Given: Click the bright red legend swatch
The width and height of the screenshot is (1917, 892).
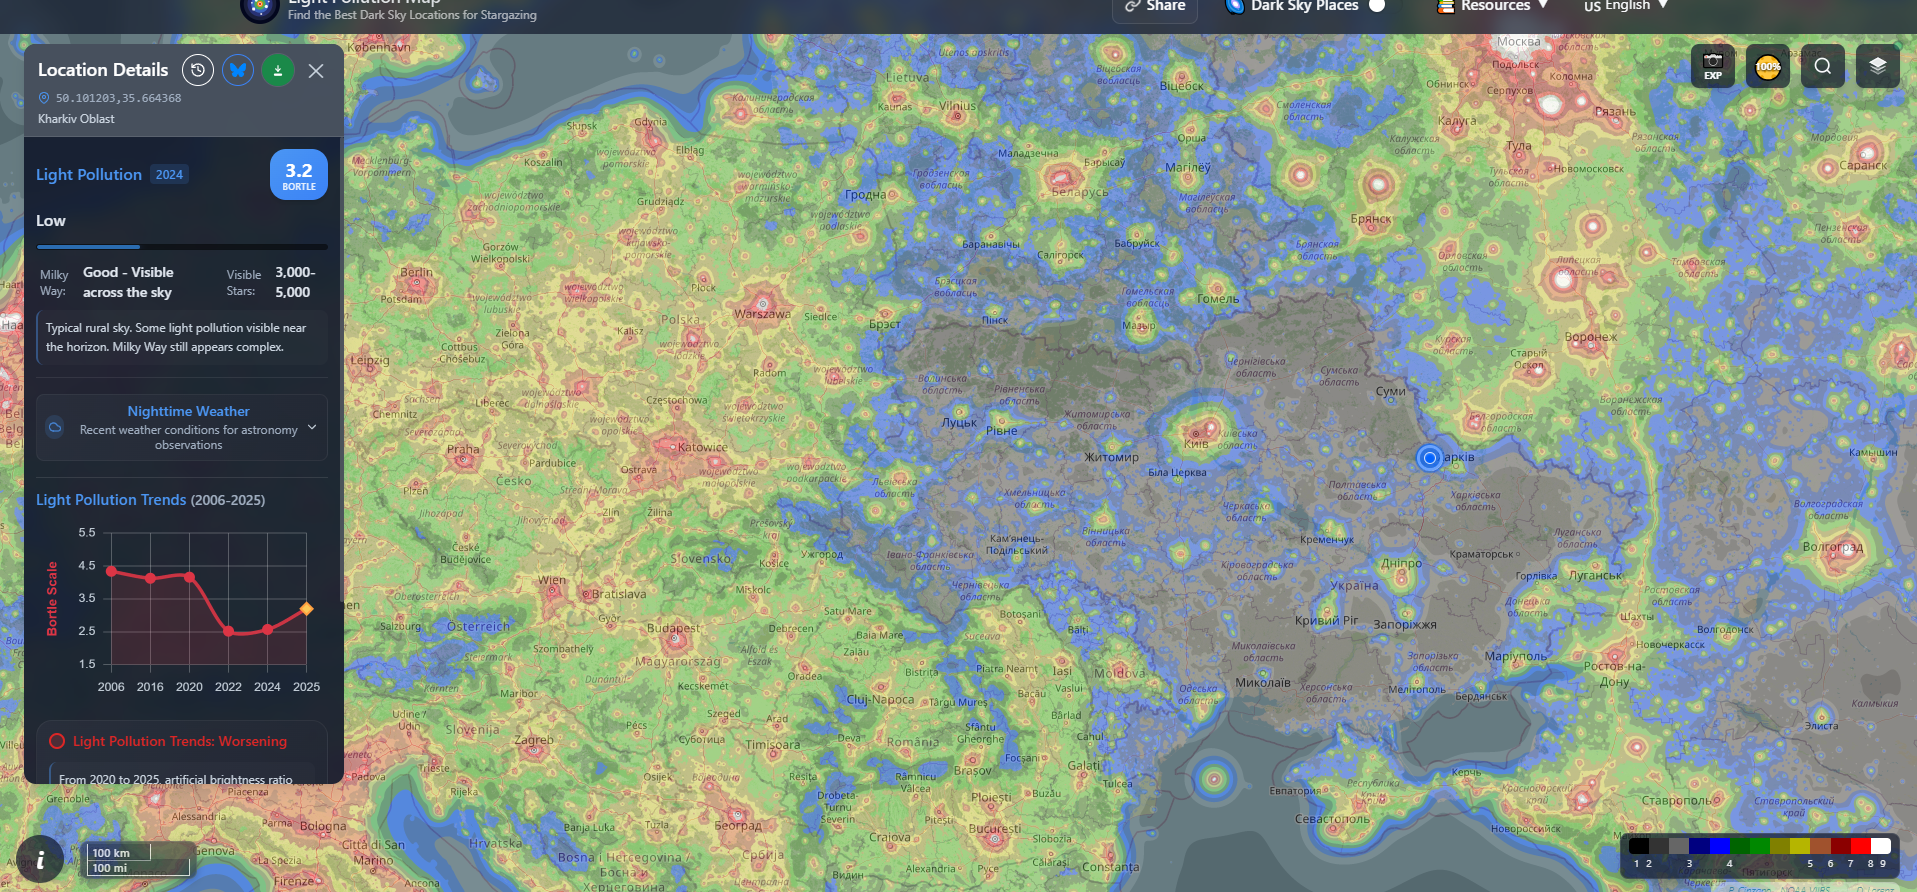Looking at the screenshot, I should (x=1860, y=846).
